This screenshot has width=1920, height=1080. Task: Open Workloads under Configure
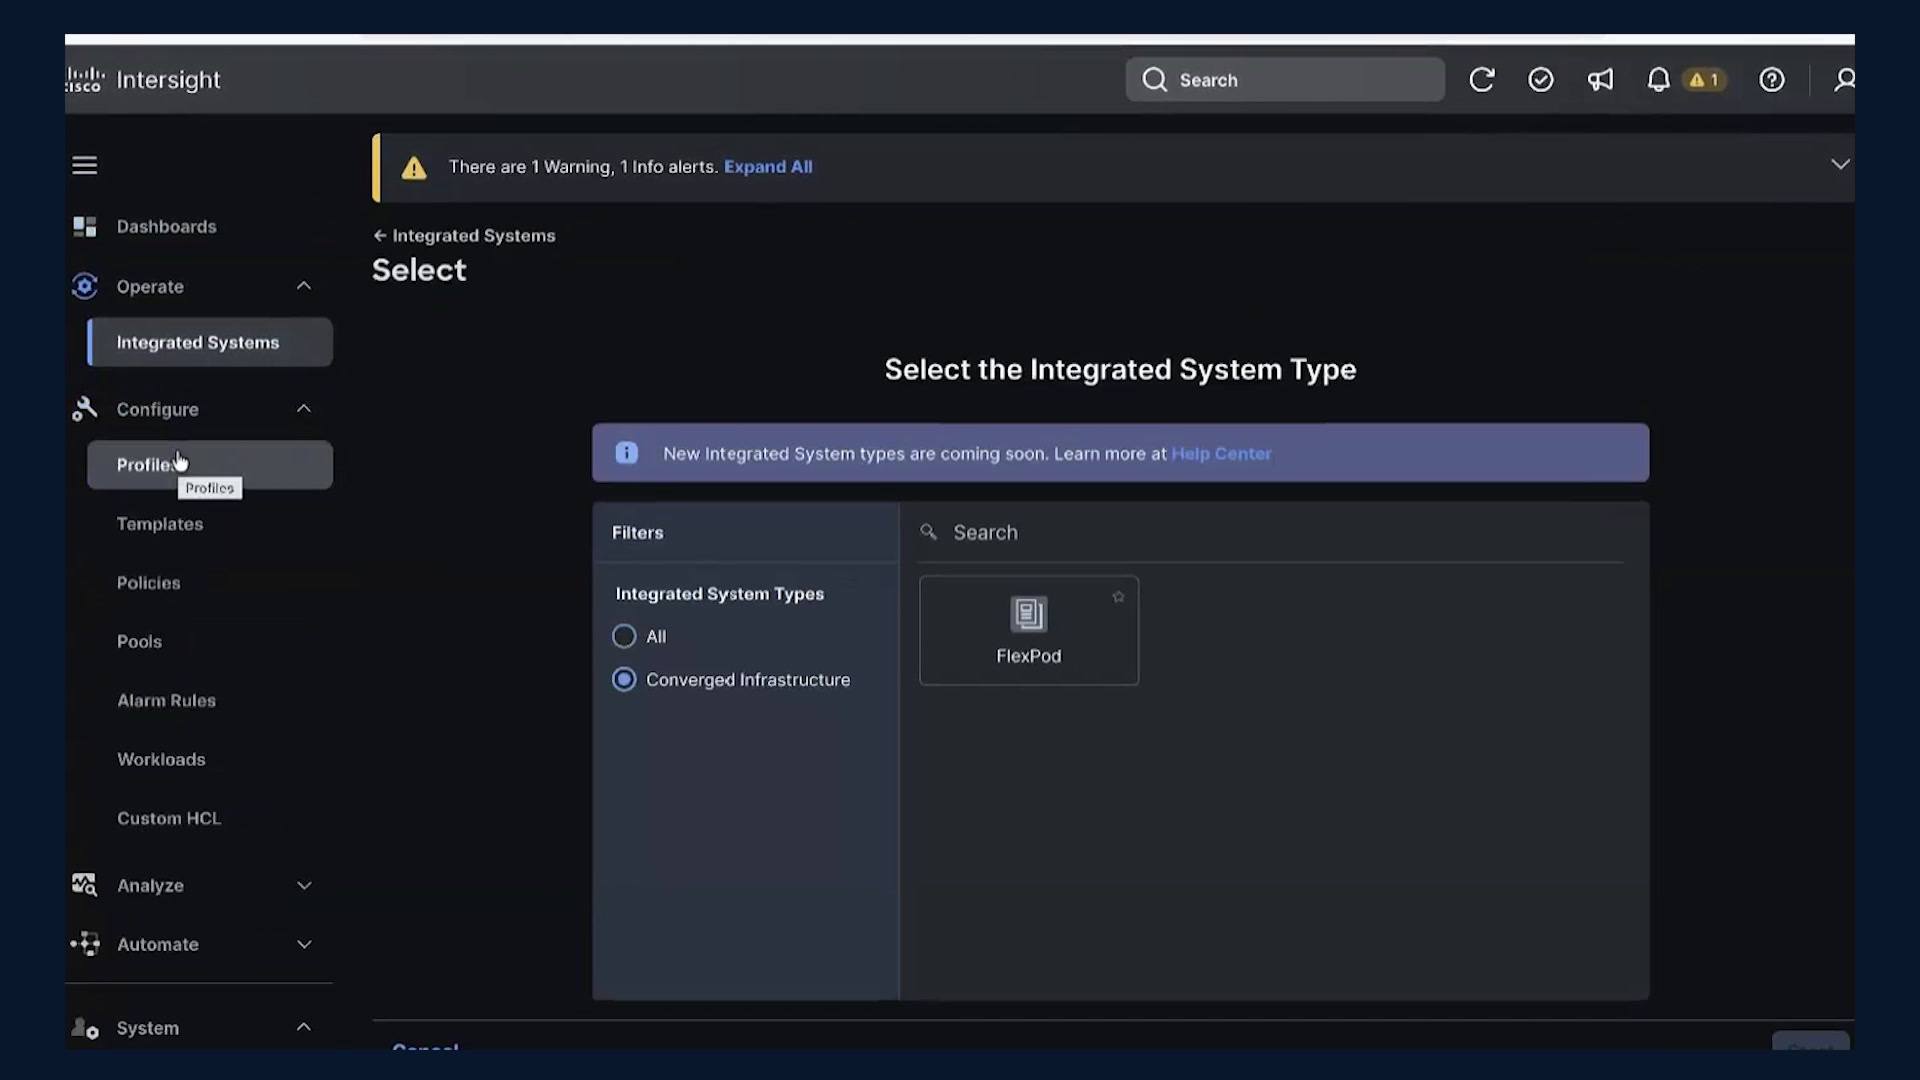161,760
